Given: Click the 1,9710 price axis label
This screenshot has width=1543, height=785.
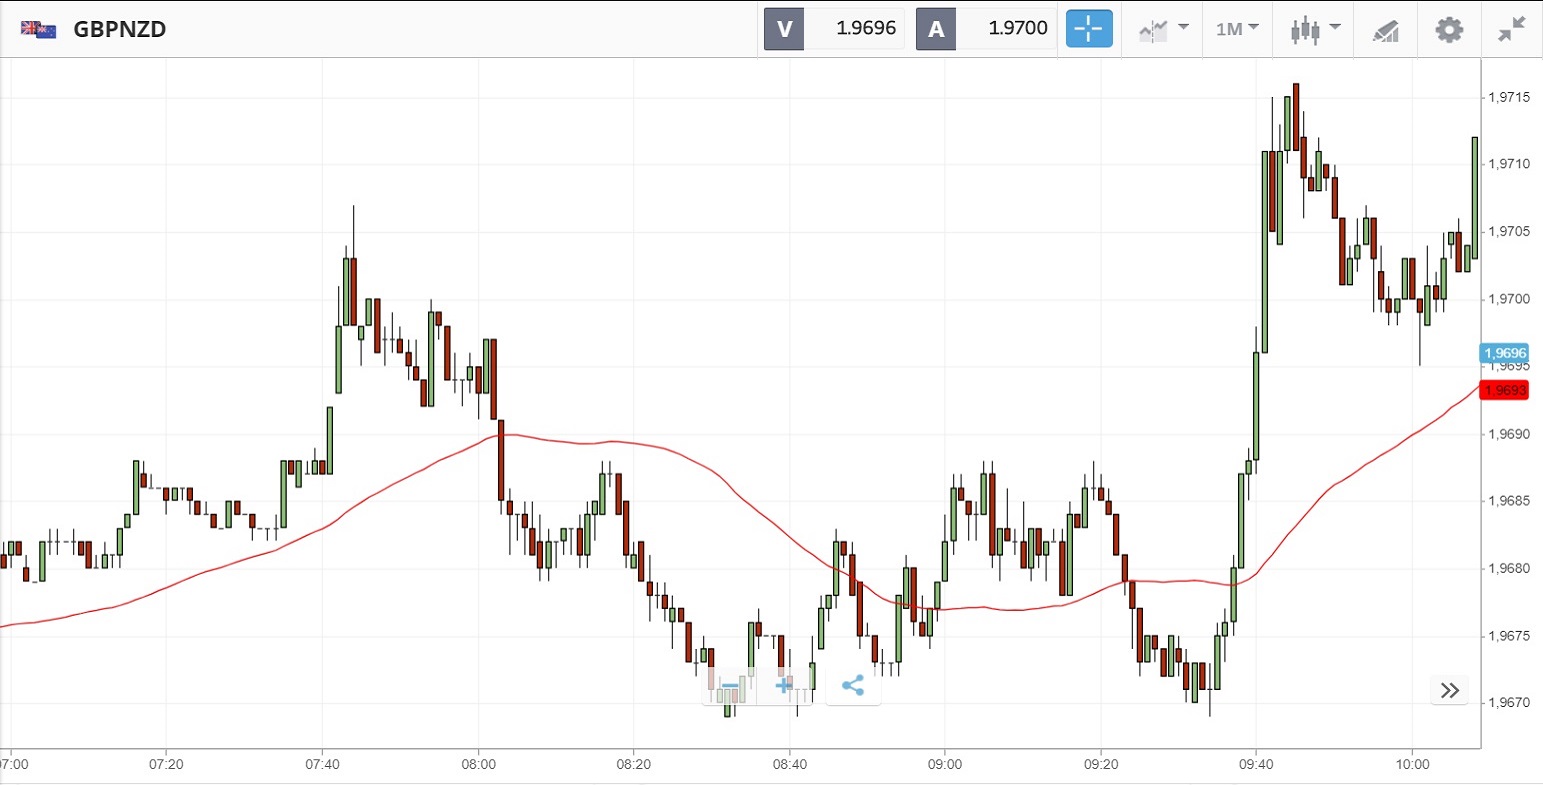Looking at the screenshot, I should coord(1509,164).
